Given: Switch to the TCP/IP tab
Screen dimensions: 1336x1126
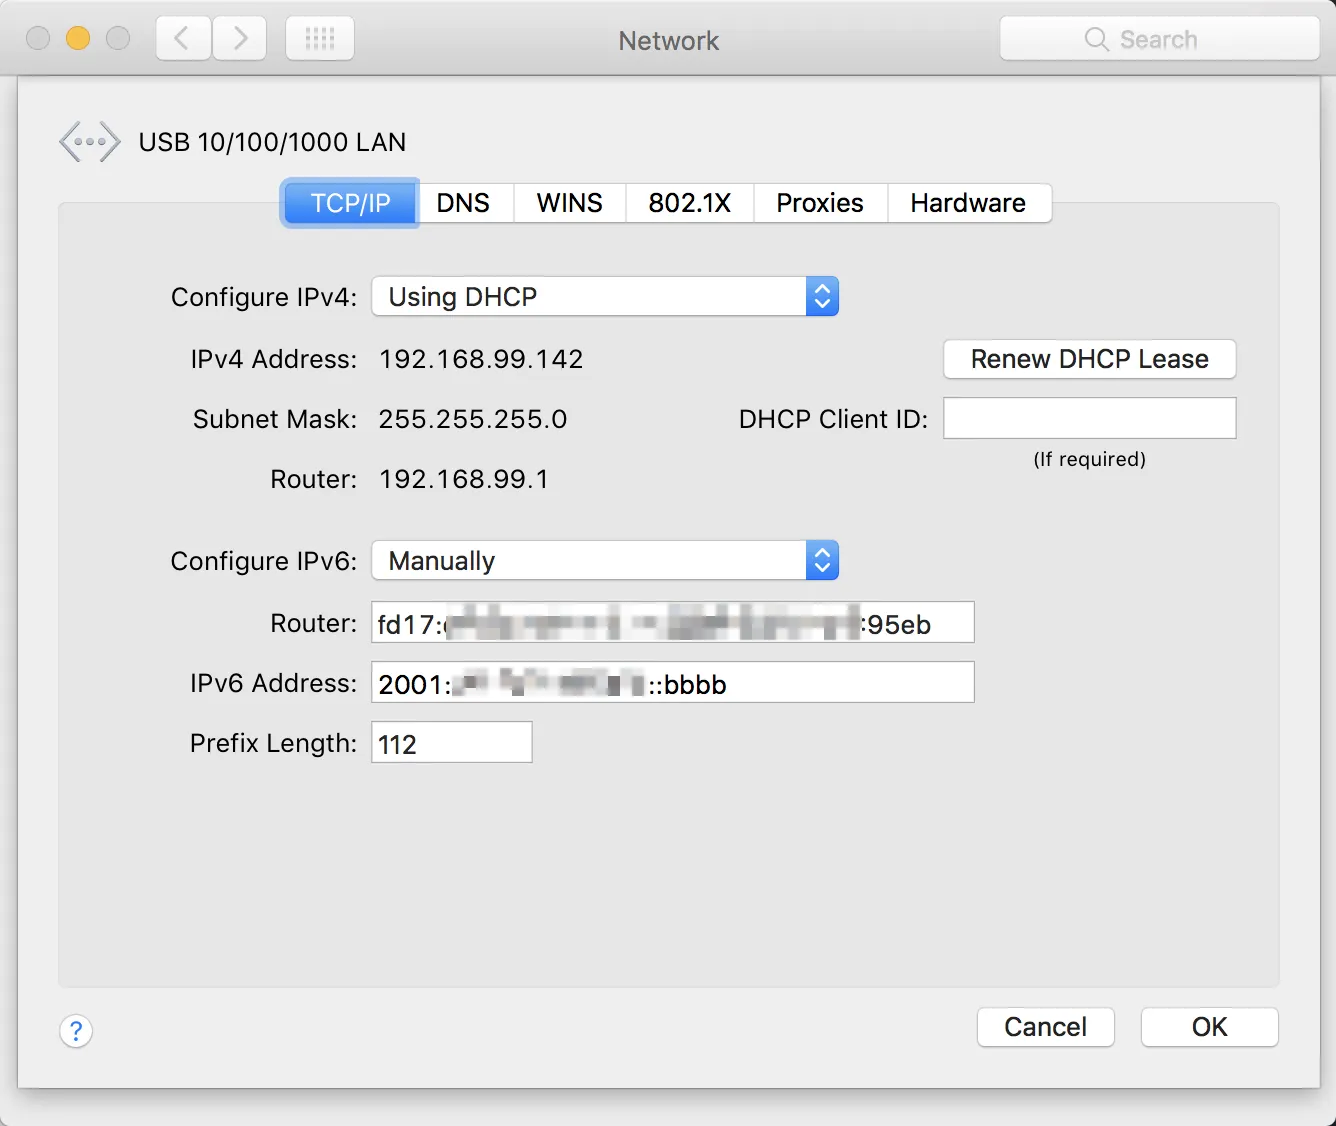Looking at the screenshot, I should point(350,203).
